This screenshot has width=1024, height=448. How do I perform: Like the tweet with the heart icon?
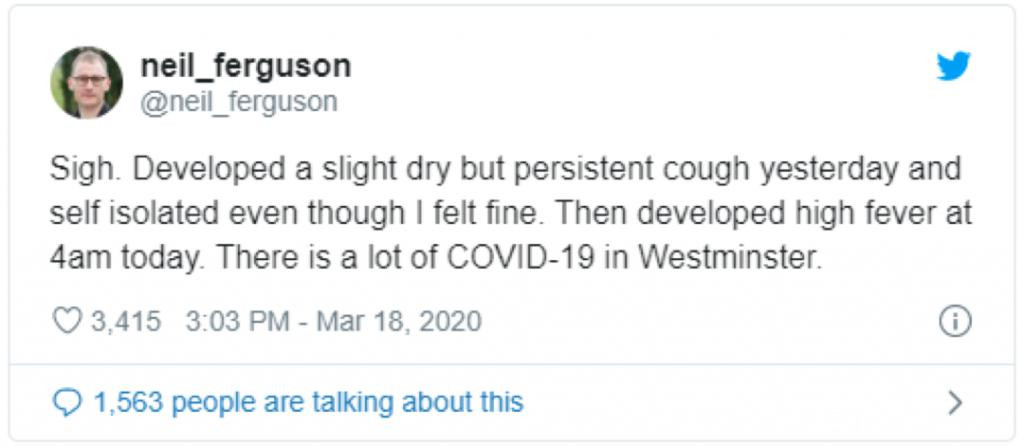point(65,322)
